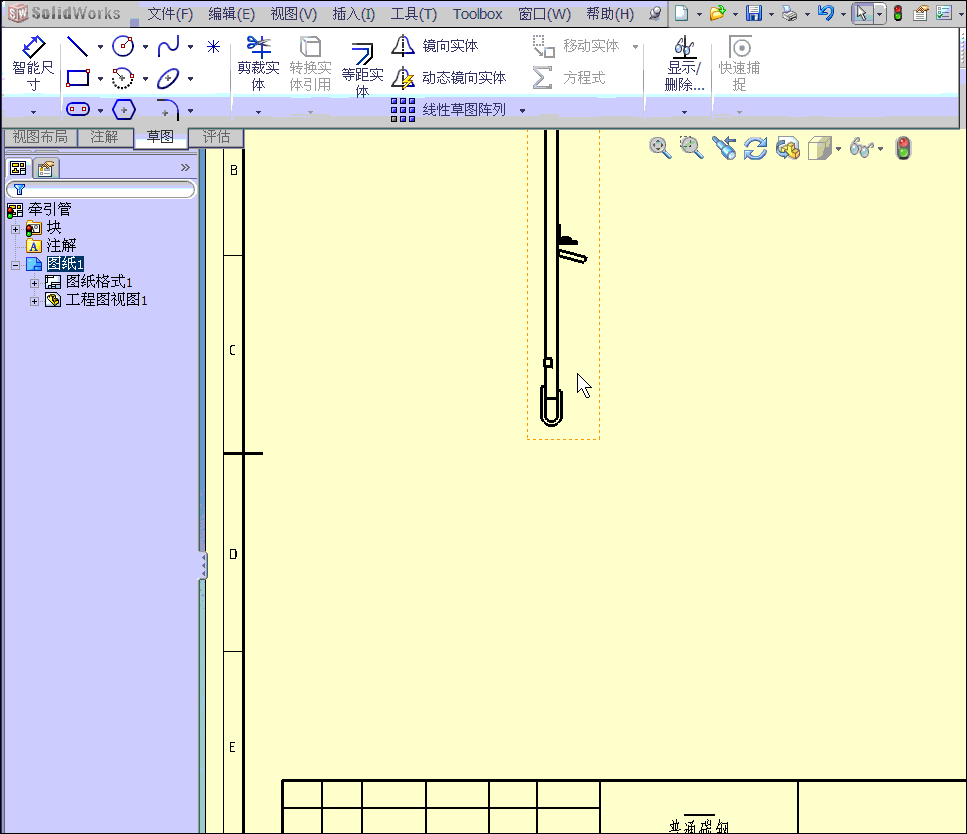Screen dimensions: 967x834
Task: Click the Print icon
Action: click(789, 13)
